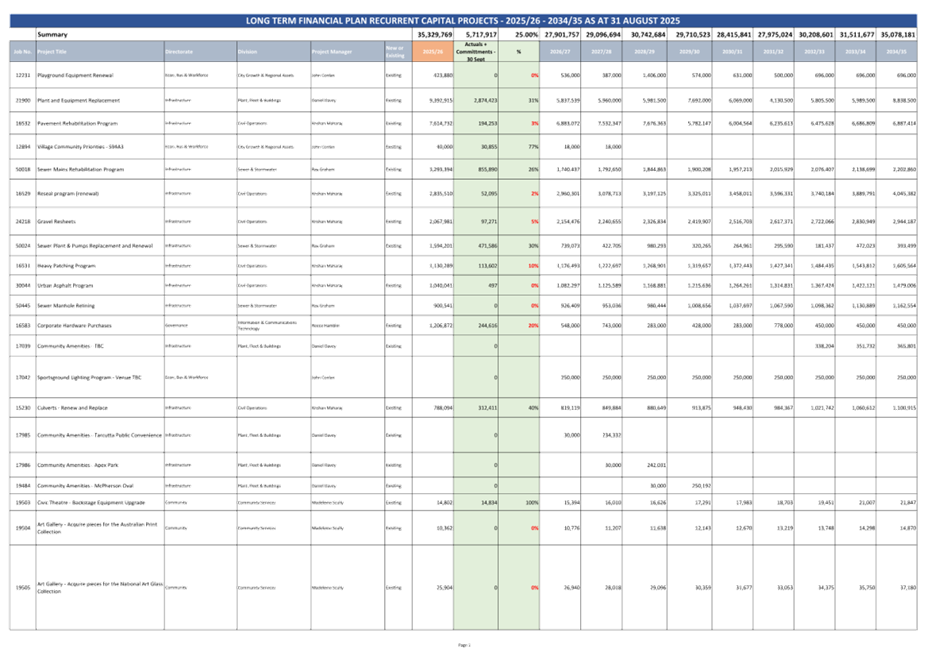The image size is (928, 657).
Task: Click the 2030/31 column header
Action: (728, 50)
